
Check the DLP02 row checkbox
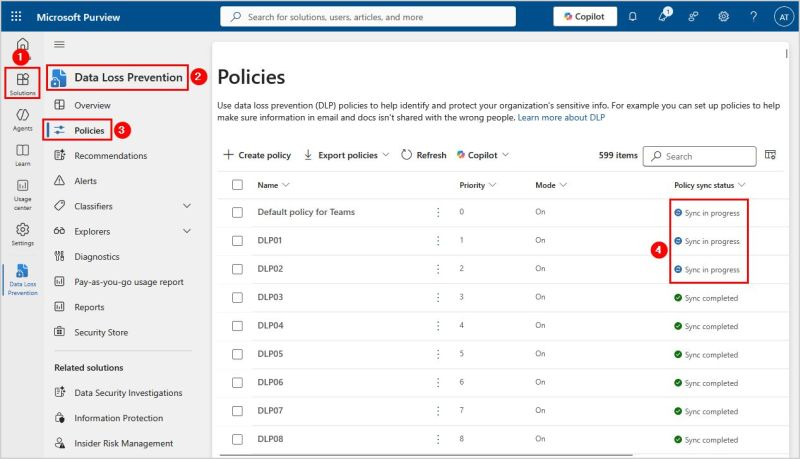[237, 269]
